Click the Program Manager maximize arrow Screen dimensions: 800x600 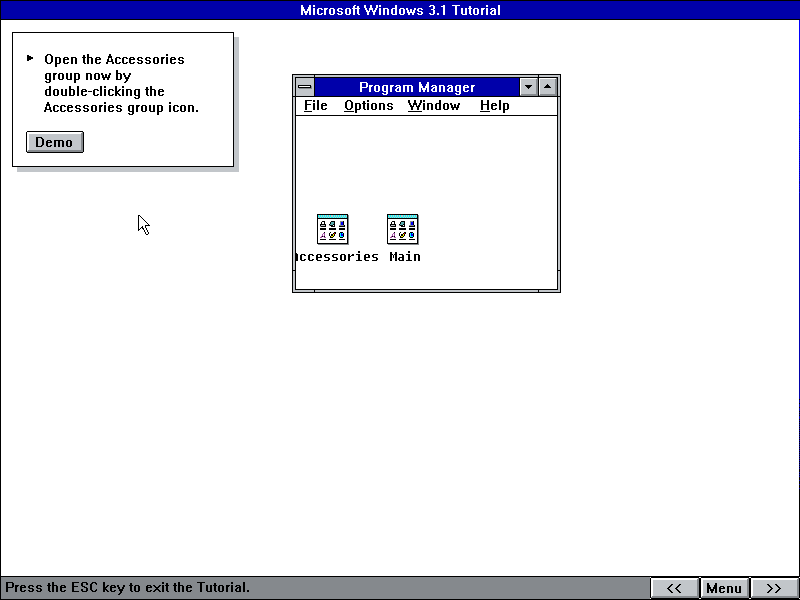tap(547, 87)
